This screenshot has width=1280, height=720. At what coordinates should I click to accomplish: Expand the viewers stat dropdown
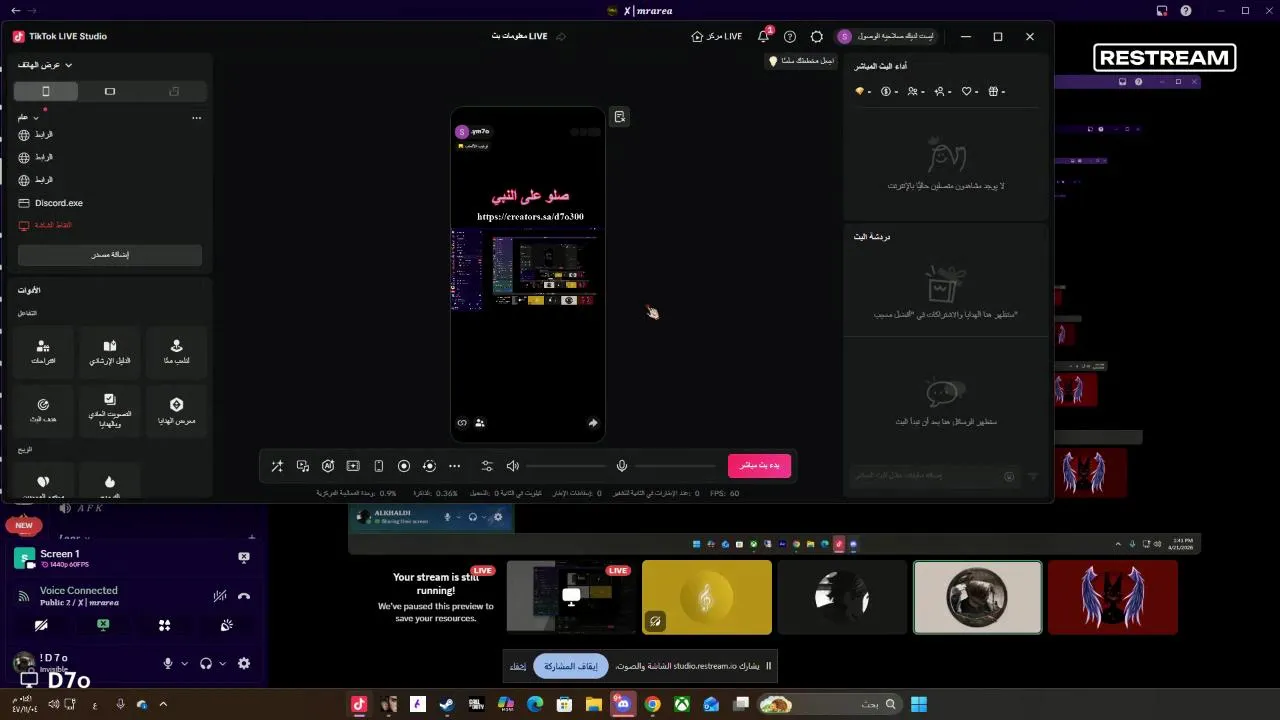917,92
